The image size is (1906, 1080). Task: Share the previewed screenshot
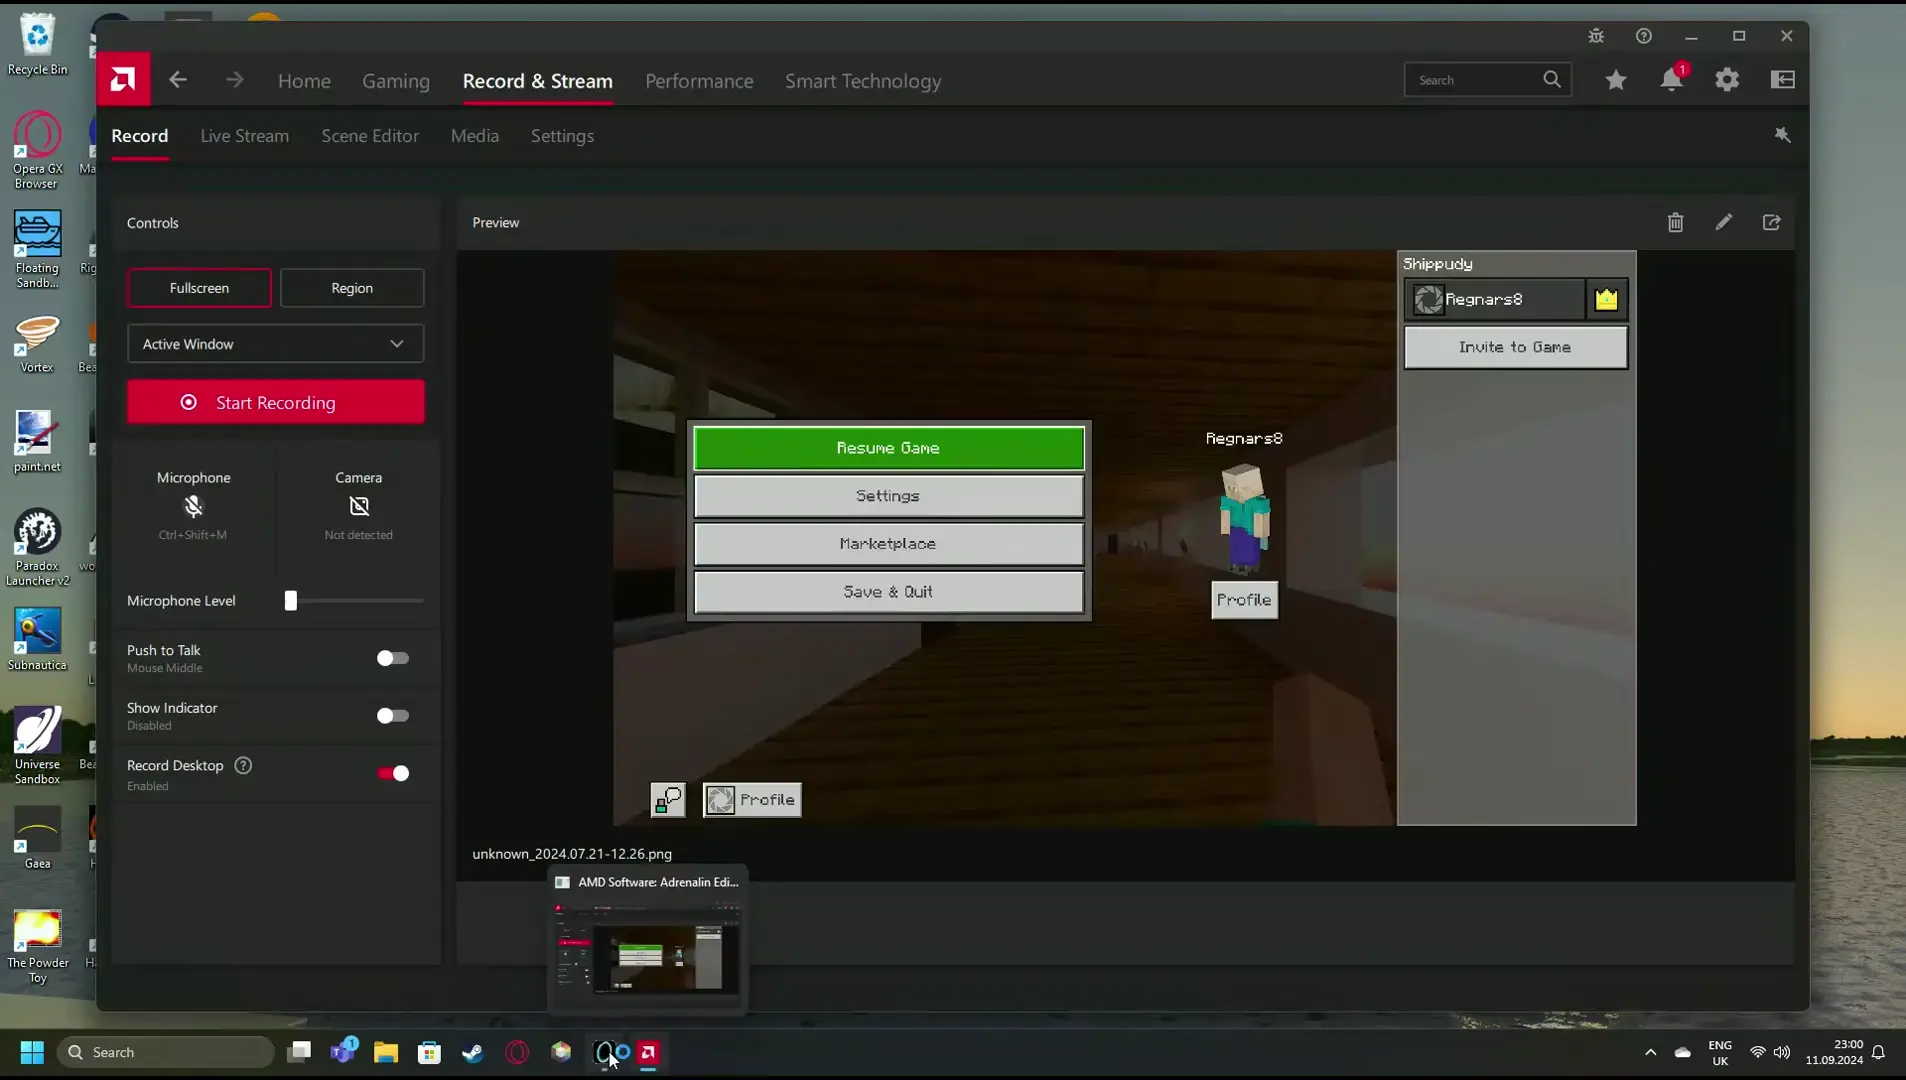[1771, 223]
